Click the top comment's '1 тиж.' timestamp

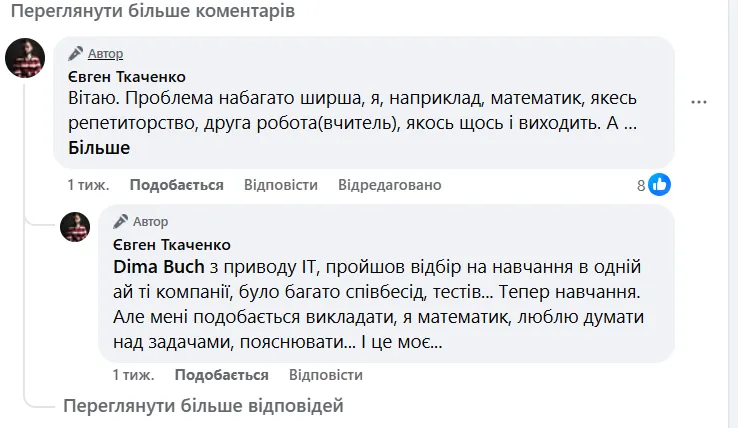tap(88, 185)
